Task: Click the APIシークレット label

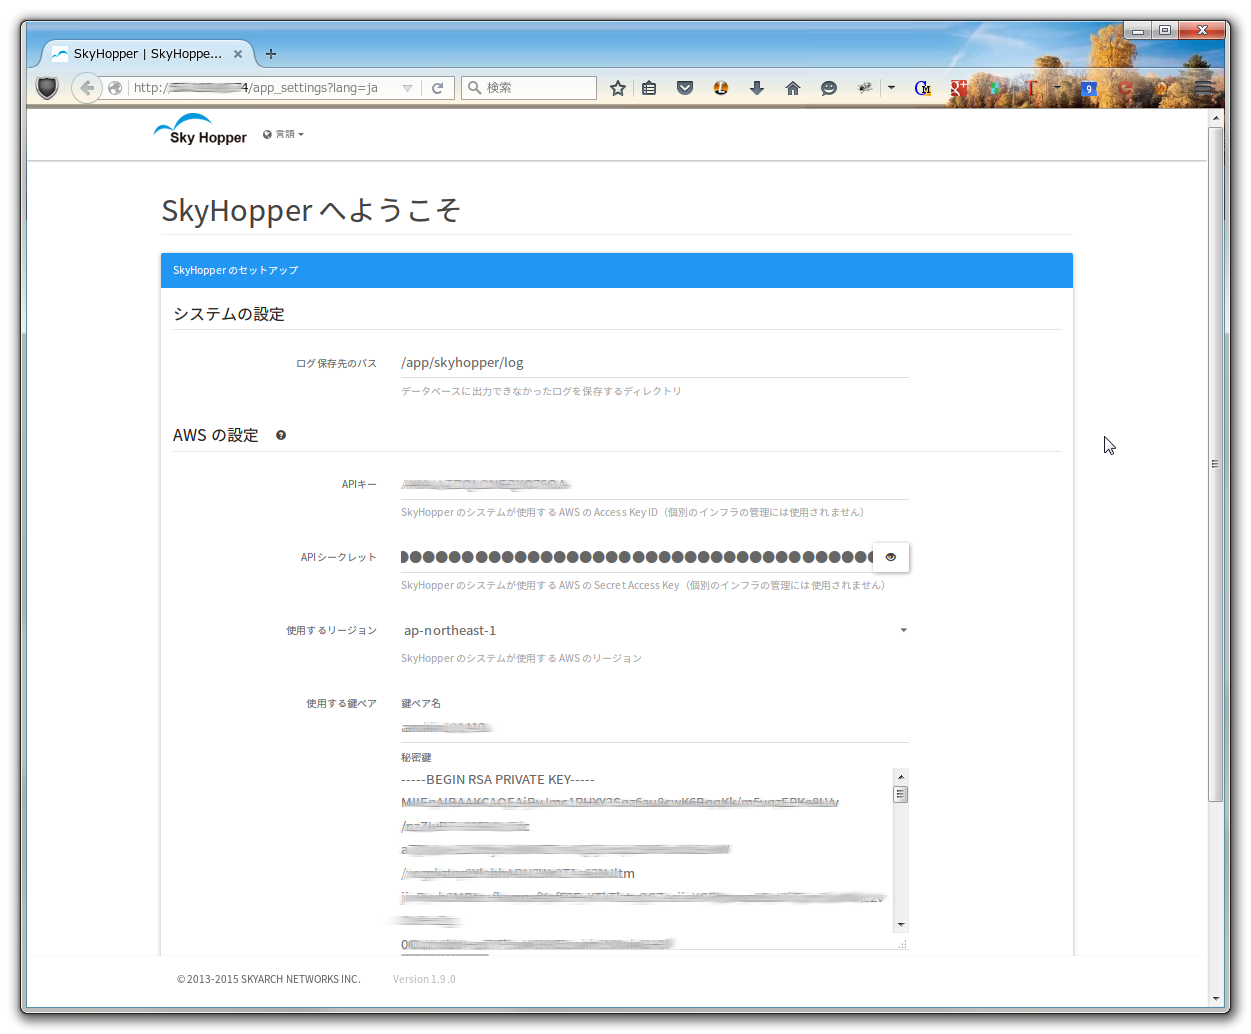Action: (339, 558)
